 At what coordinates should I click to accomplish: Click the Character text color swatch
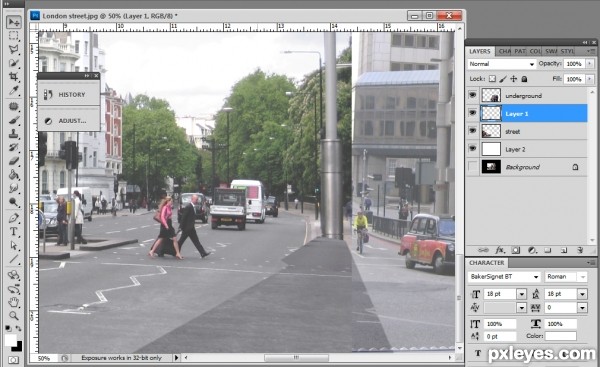(x=561, y=336)
